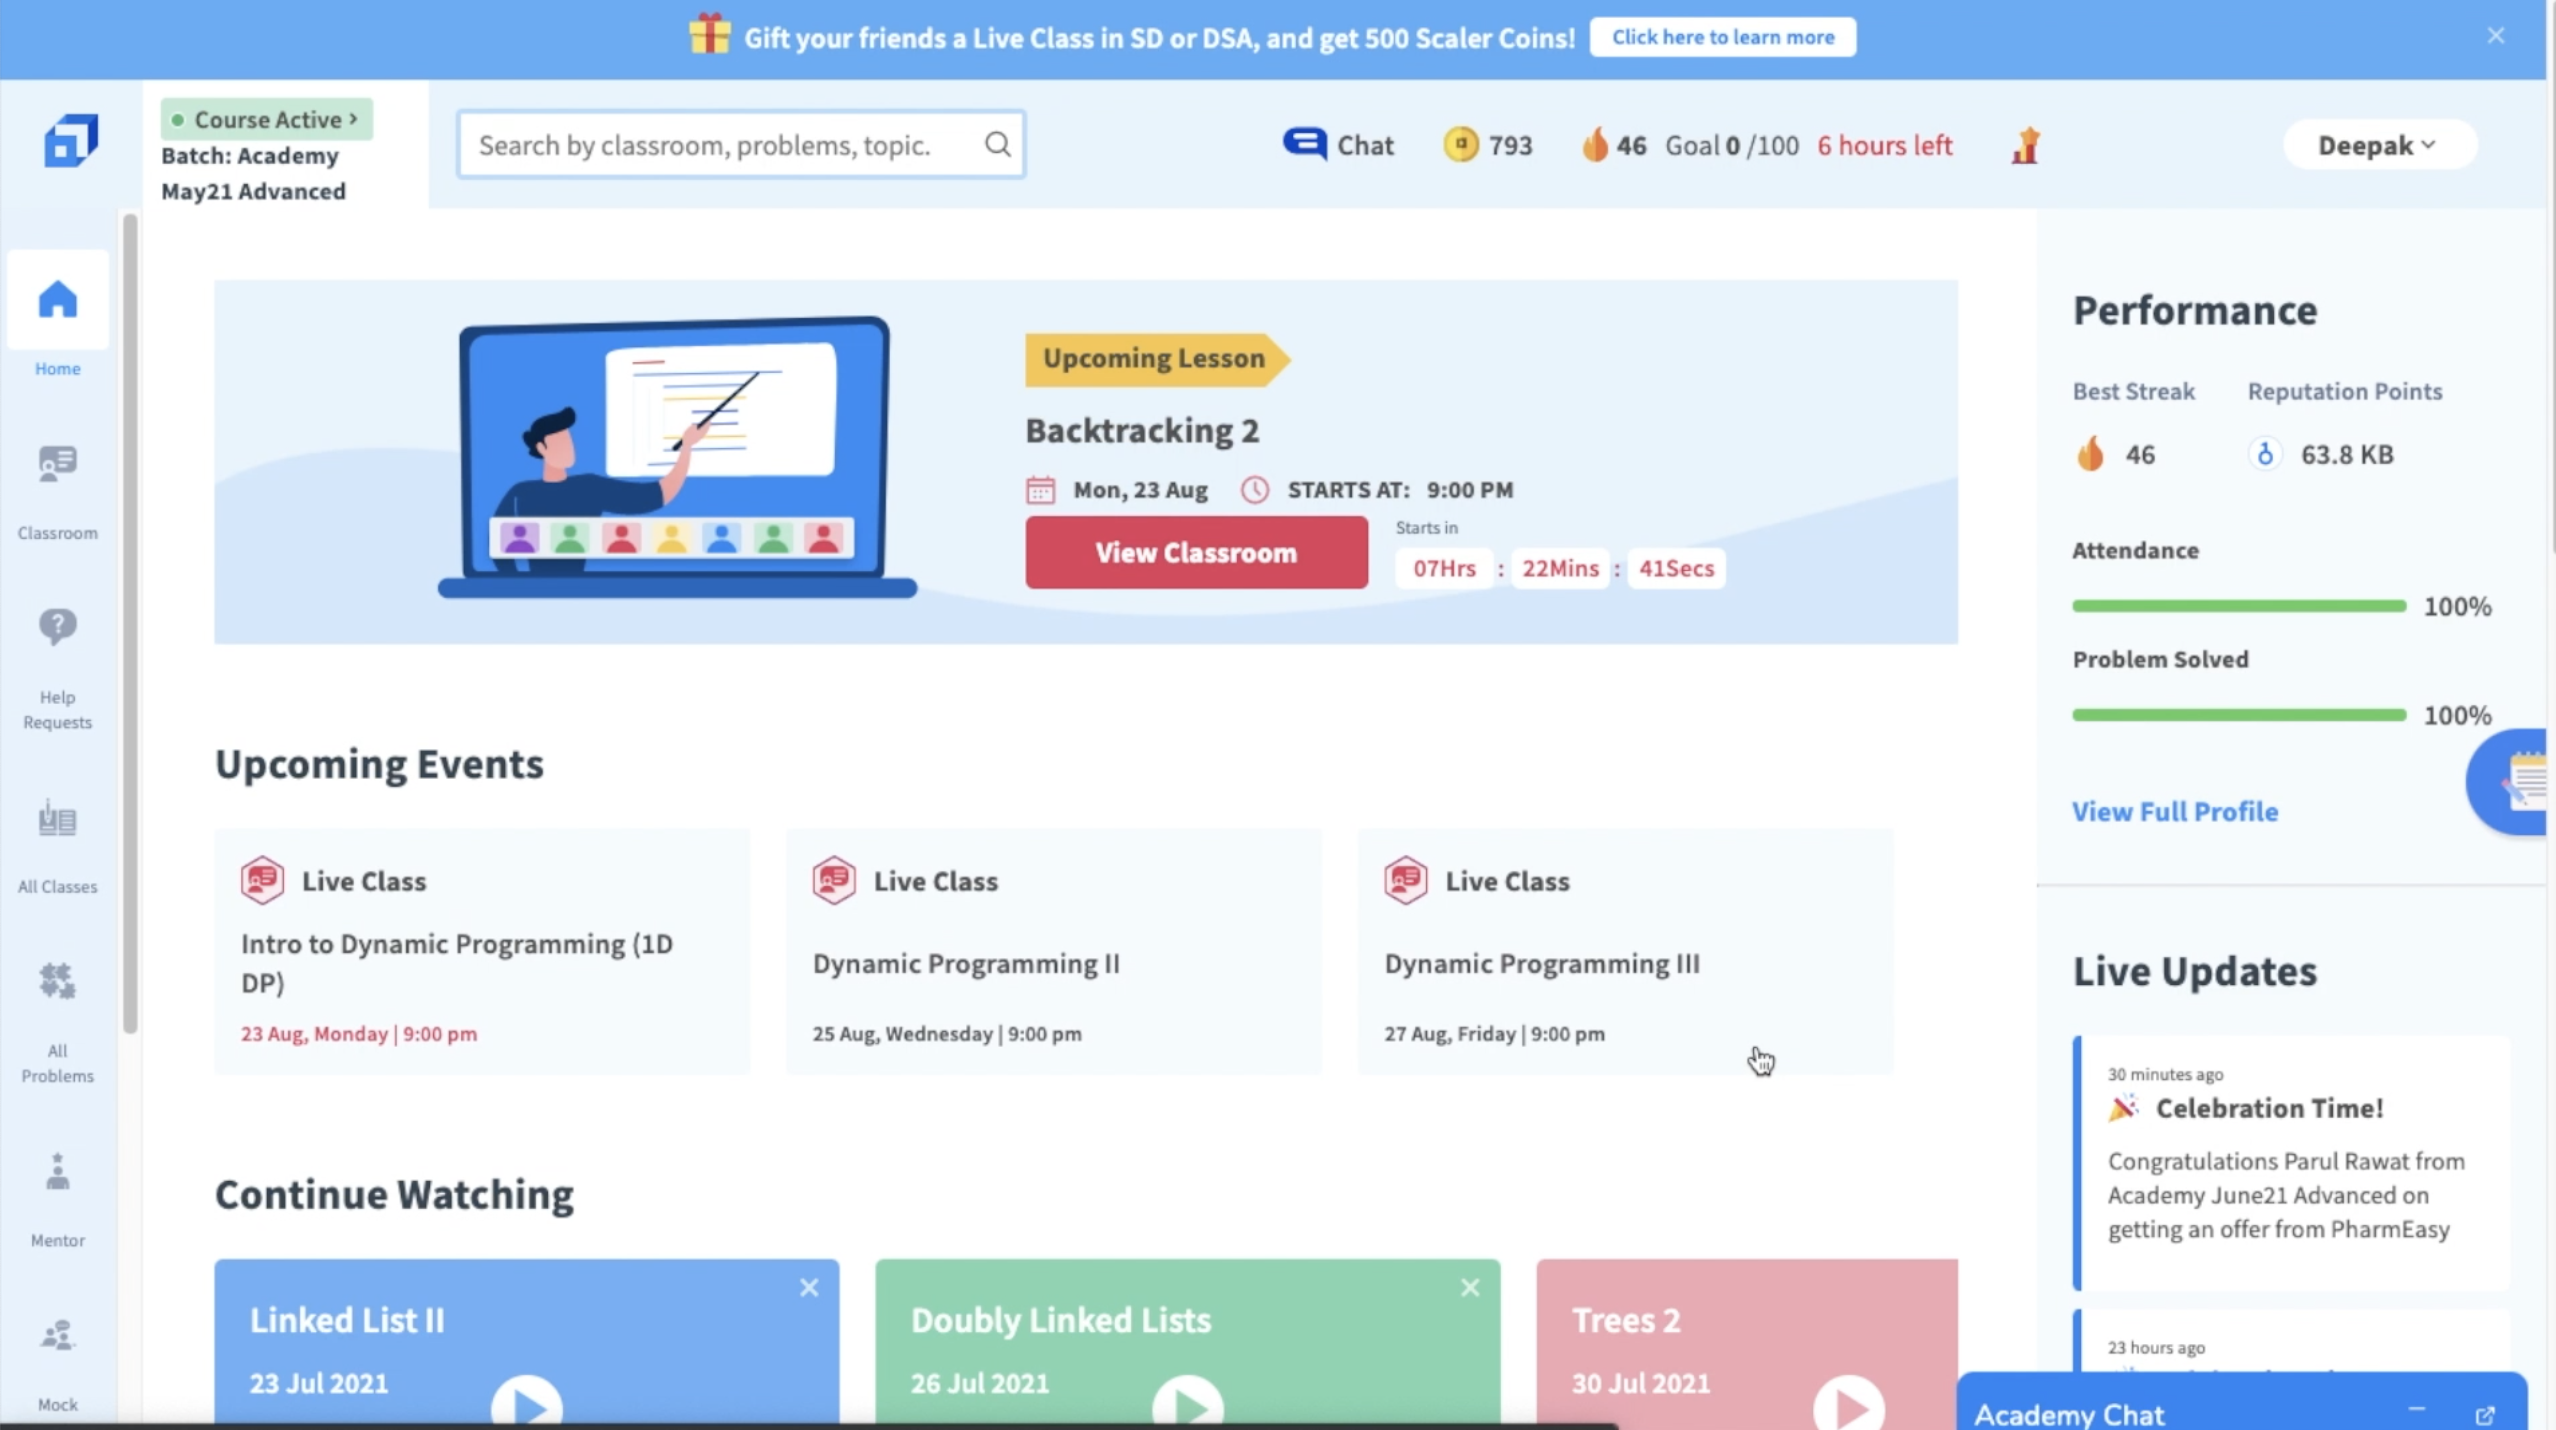Open the leaderboard trophy icon
This screenshot has height=1430, width=2556.
[2026, 146]
